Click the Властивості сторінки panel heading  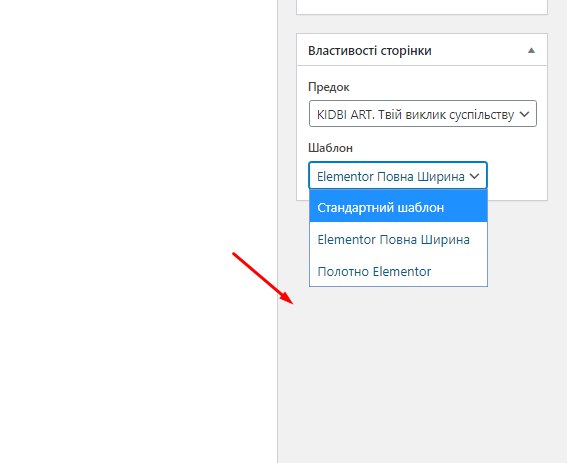click(x=370, y=50)
